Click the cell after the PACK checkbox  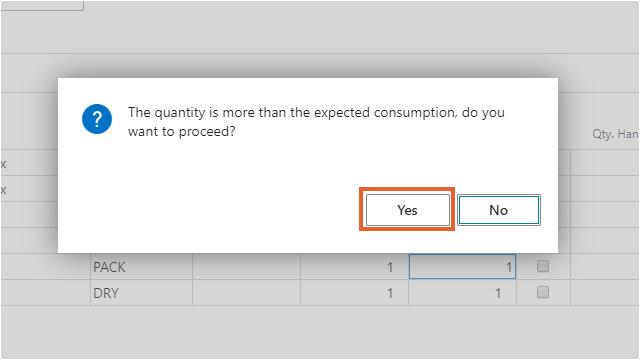click(604, 267)
